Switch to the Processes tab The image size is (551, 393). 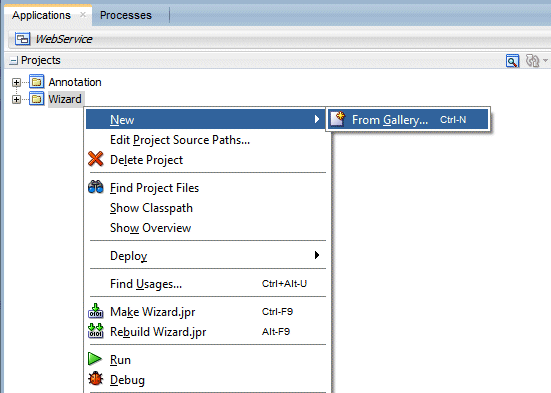126,15
